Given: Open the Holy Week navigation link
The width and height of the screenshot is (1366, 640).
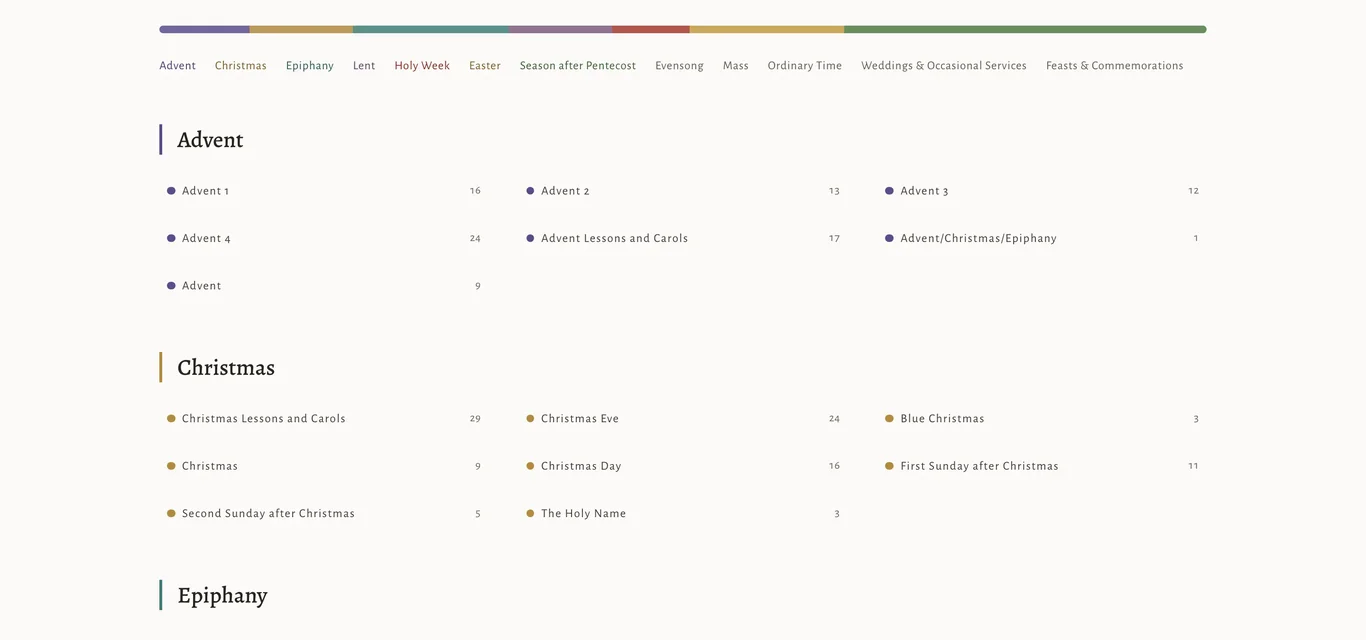Looking at the screenshot, I should tap(422, 65).
